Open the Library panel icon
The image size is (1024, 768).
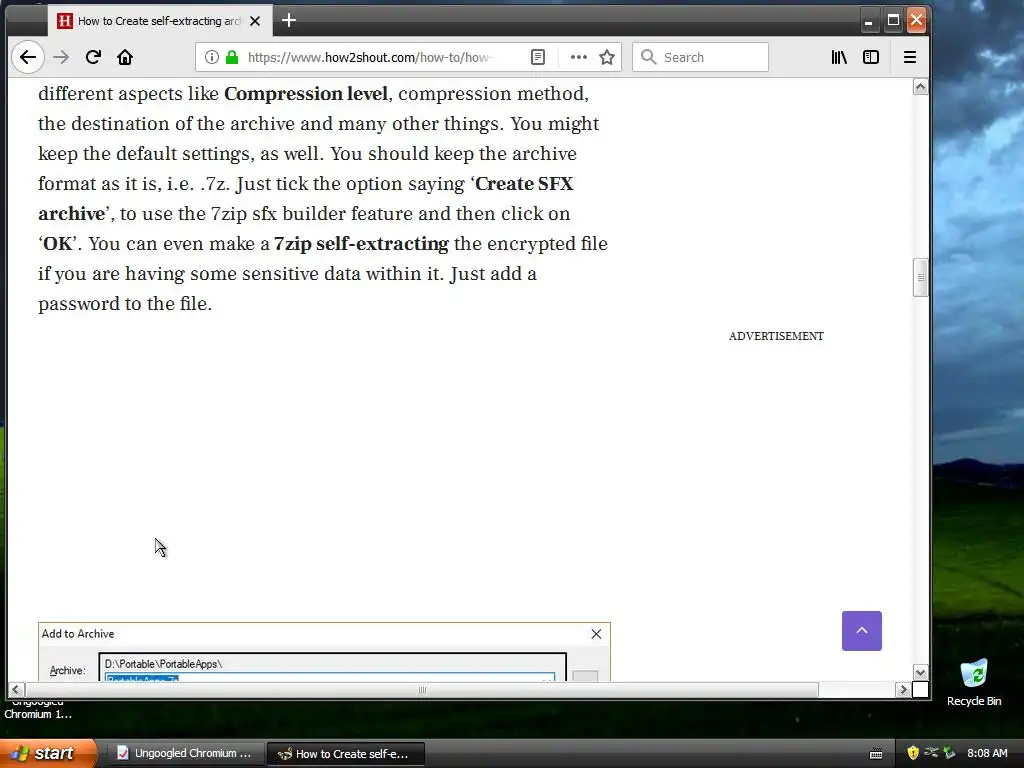[839, 57]
